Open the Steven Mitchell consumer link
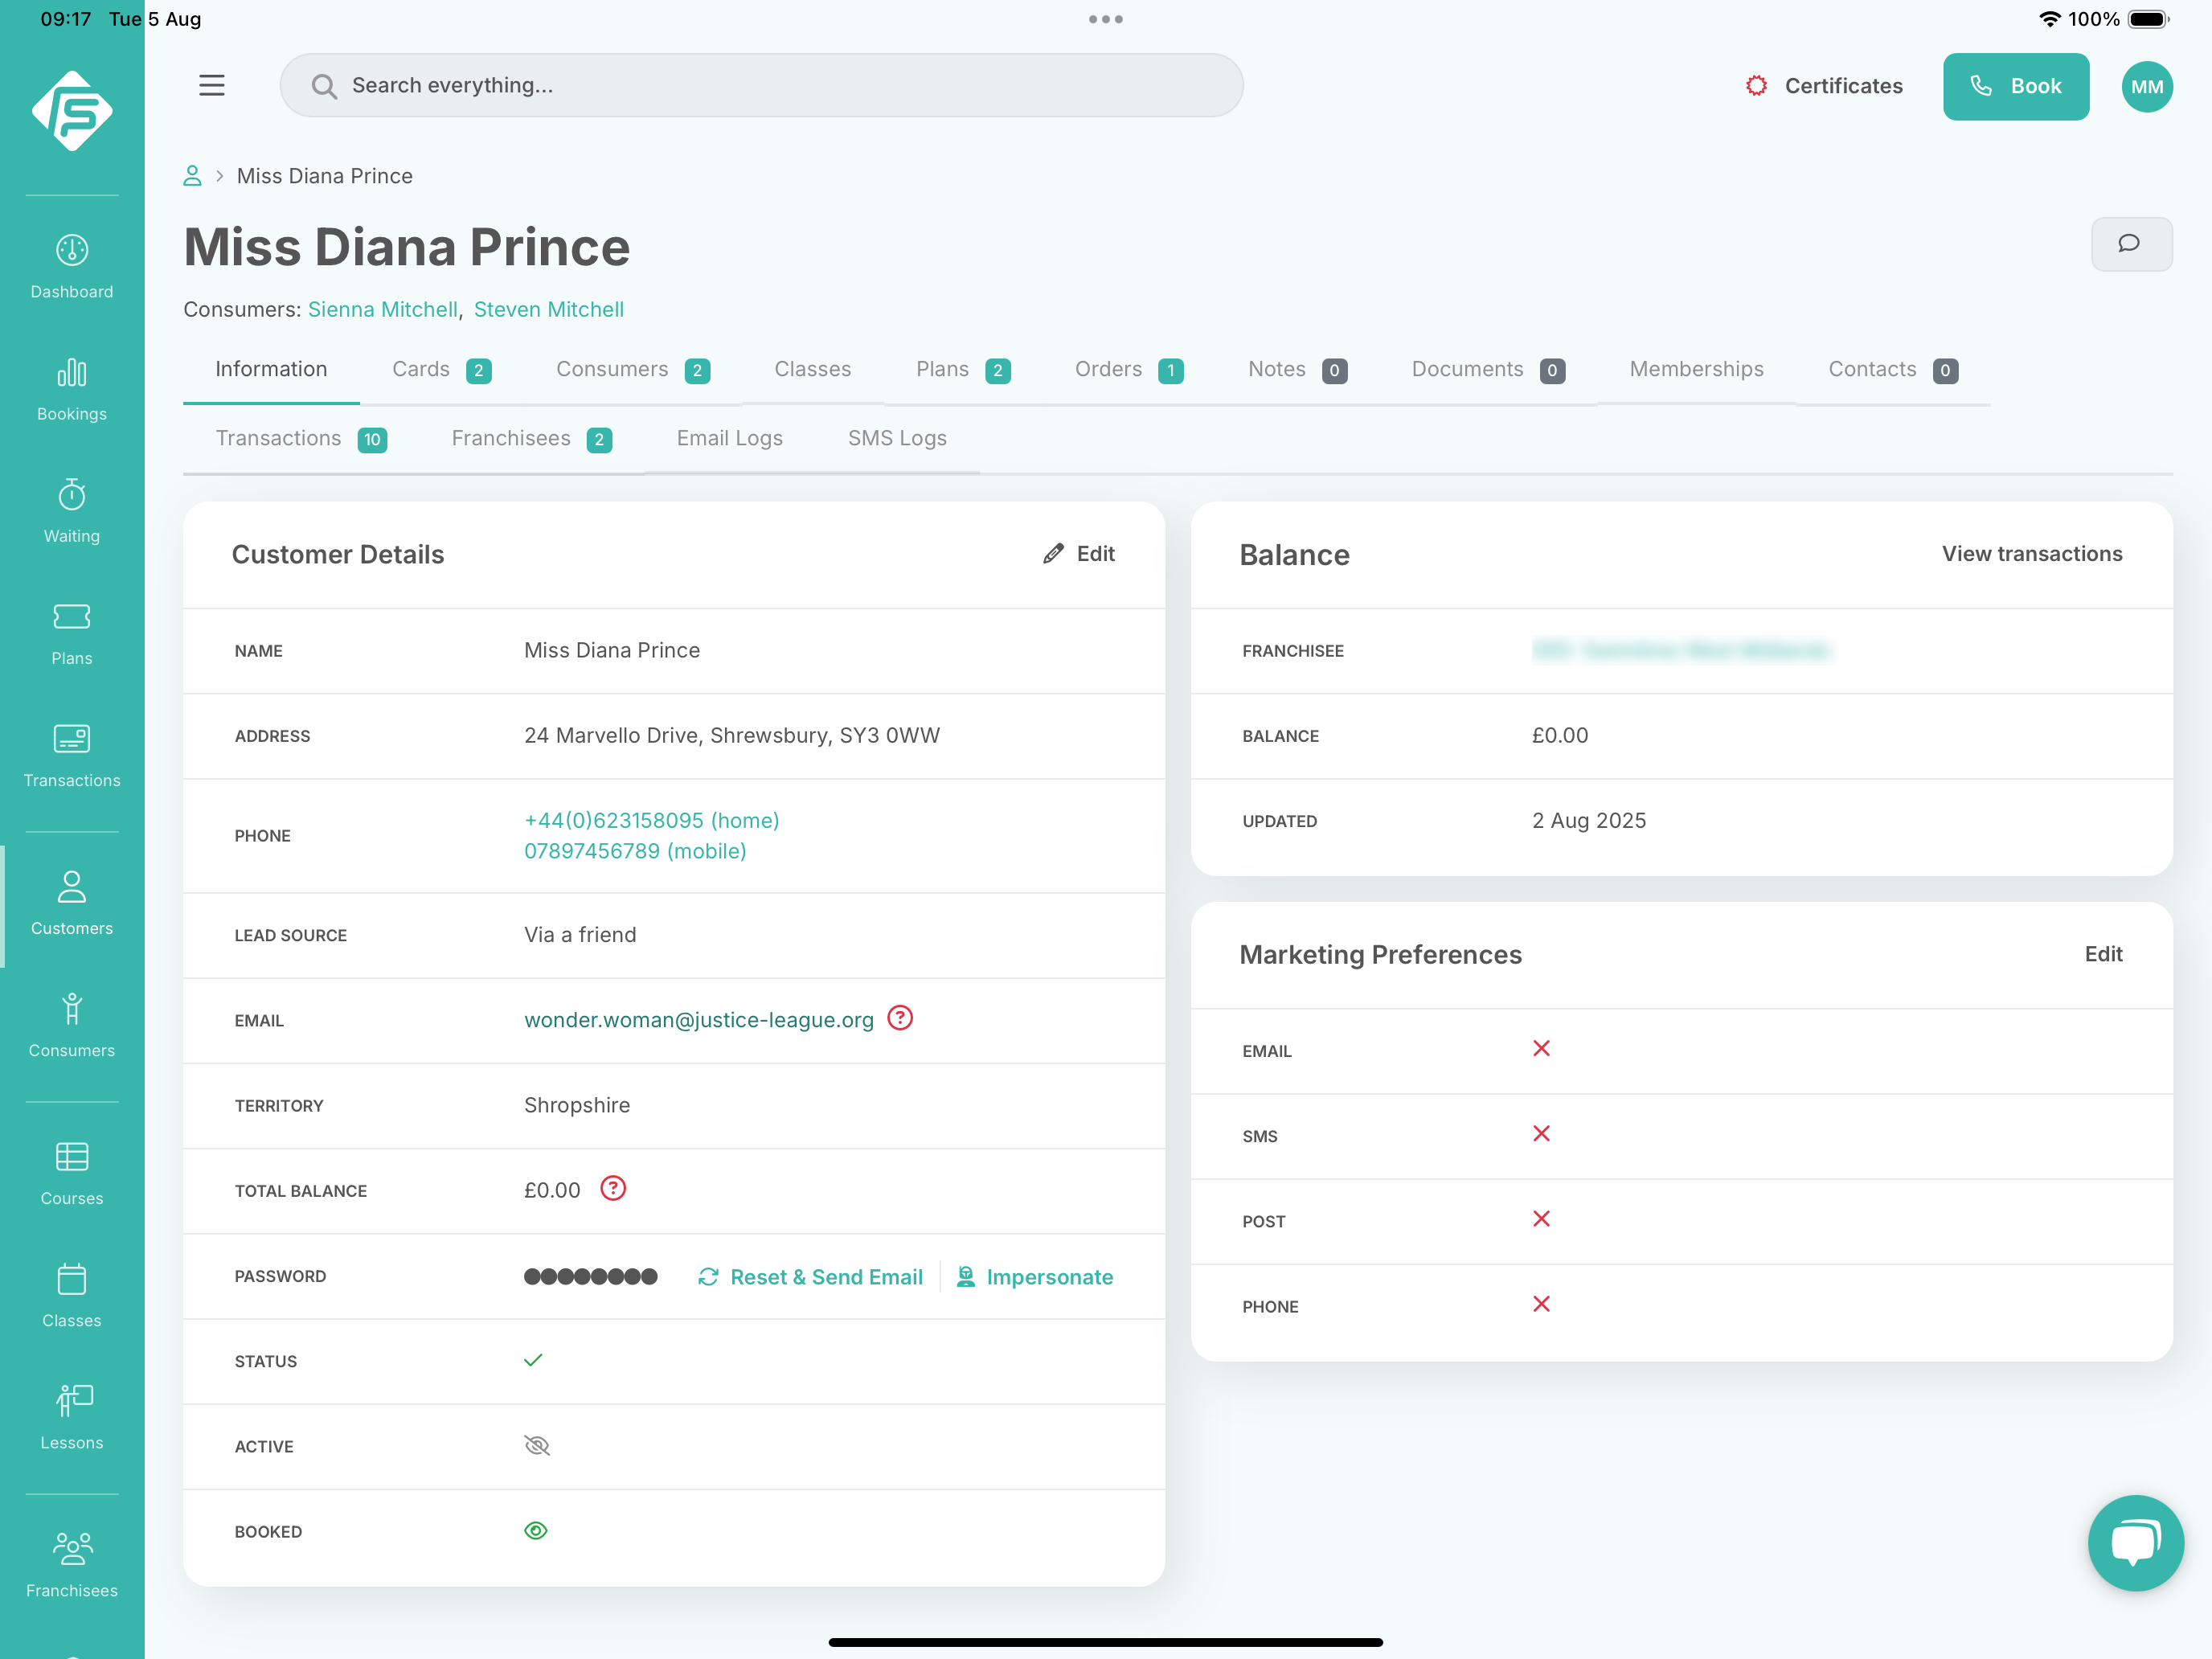The height and width of the screenshot is (1659, 2212). pyautogui.click(x=549, y=310)
